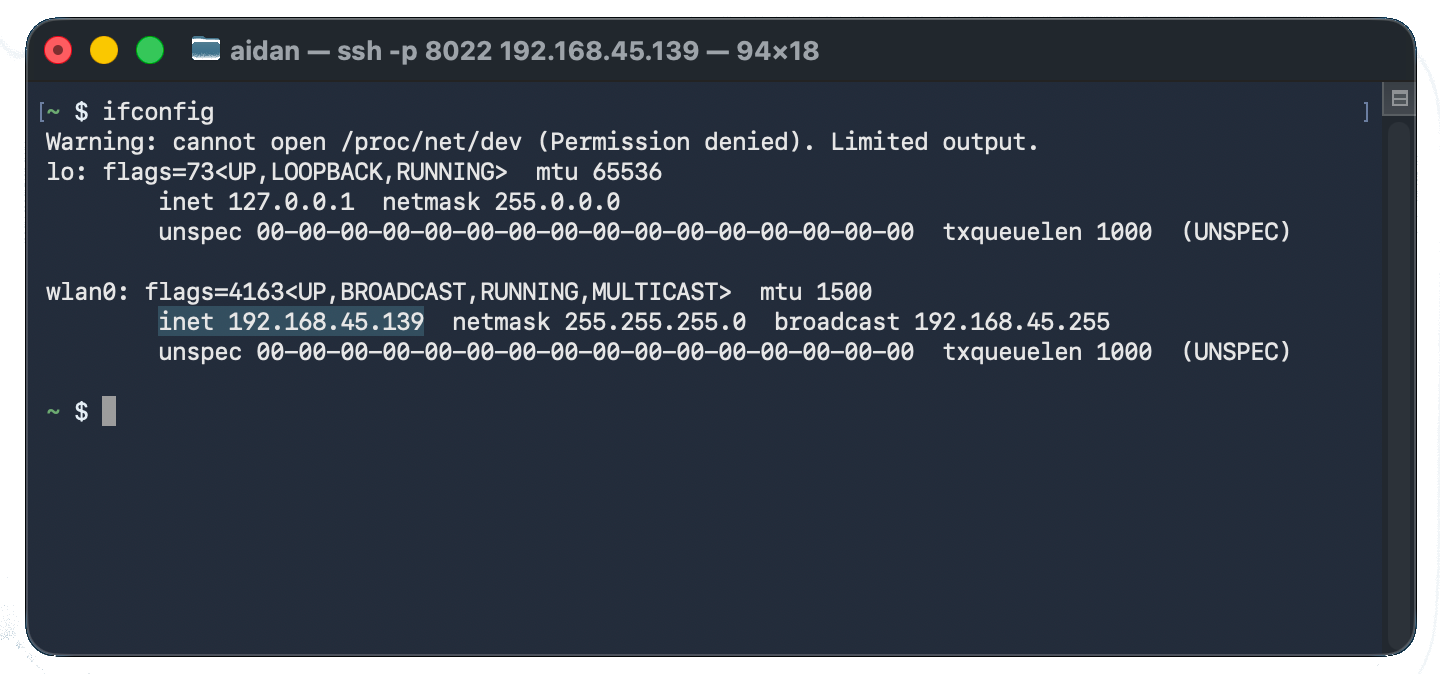Click the folder proxy icon in the title bar
Screen dimensions: 1440x674
(206, 48)
